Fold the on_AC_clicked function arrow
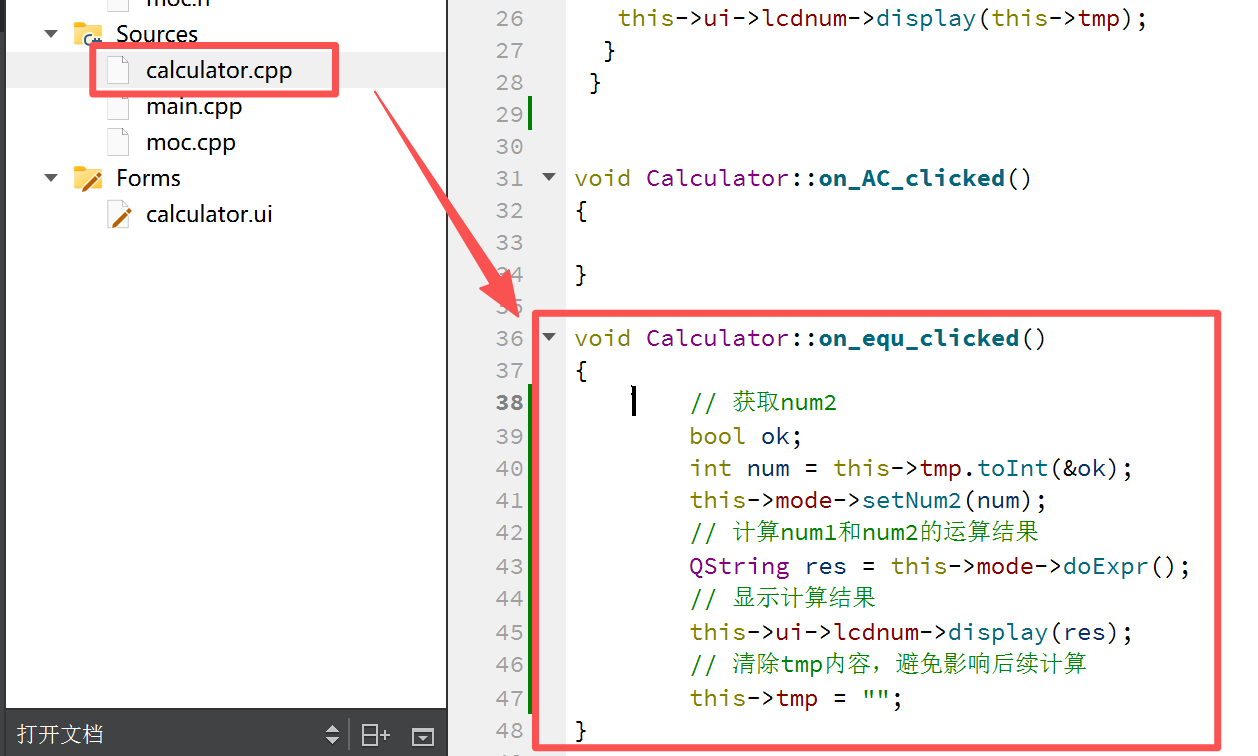The width and height of the screenshot is (1258, 756). (x=548, y=177)
